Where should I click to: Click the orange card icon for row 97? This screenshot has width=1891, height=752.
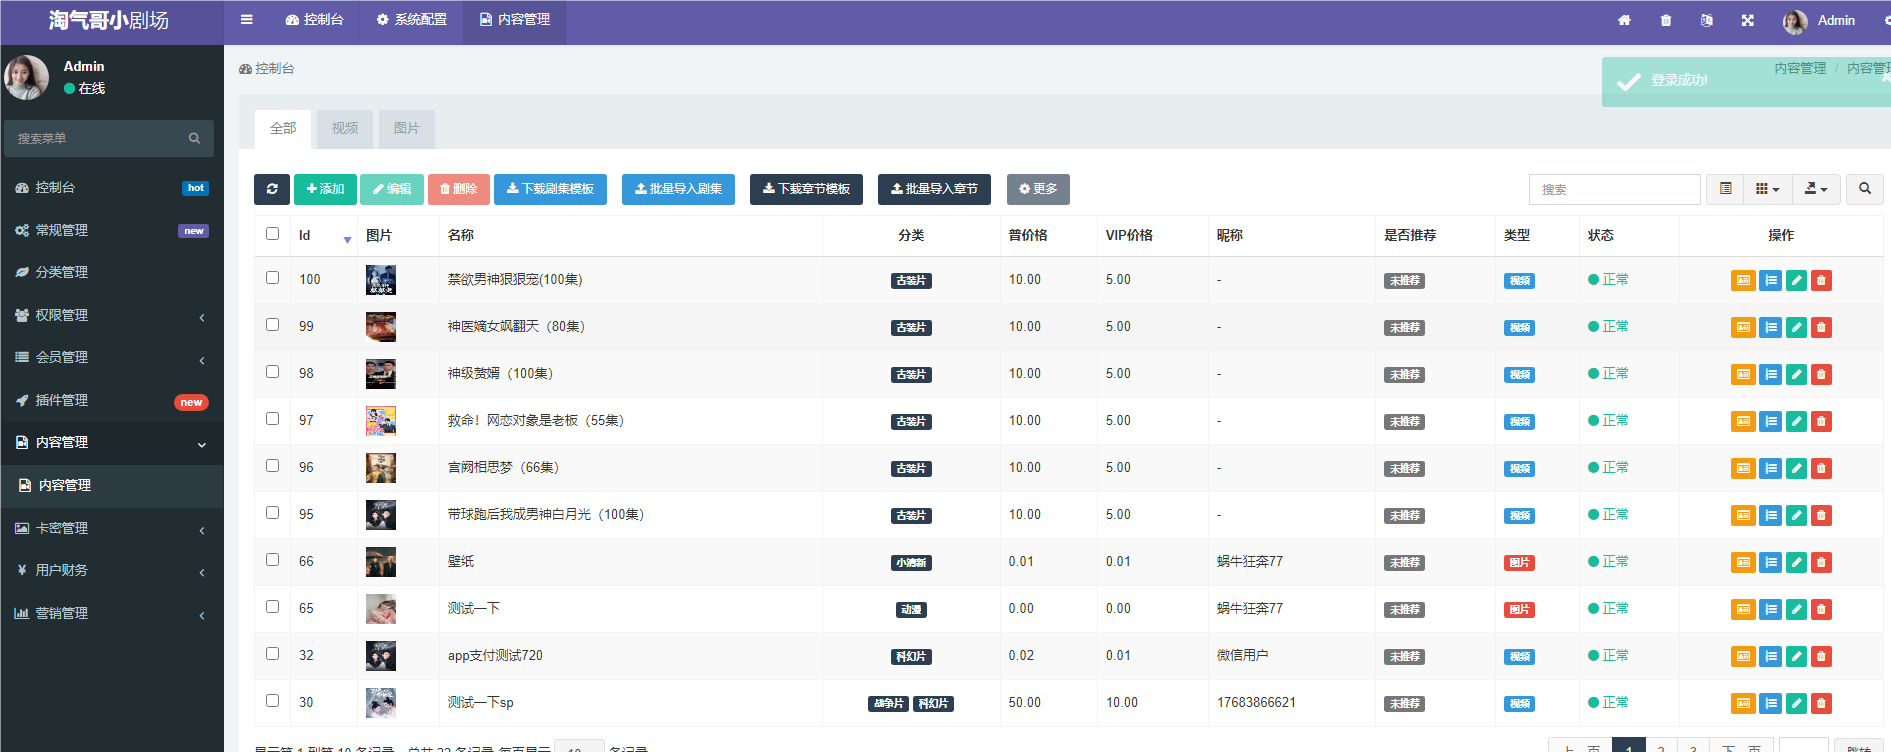[1743, 422]
